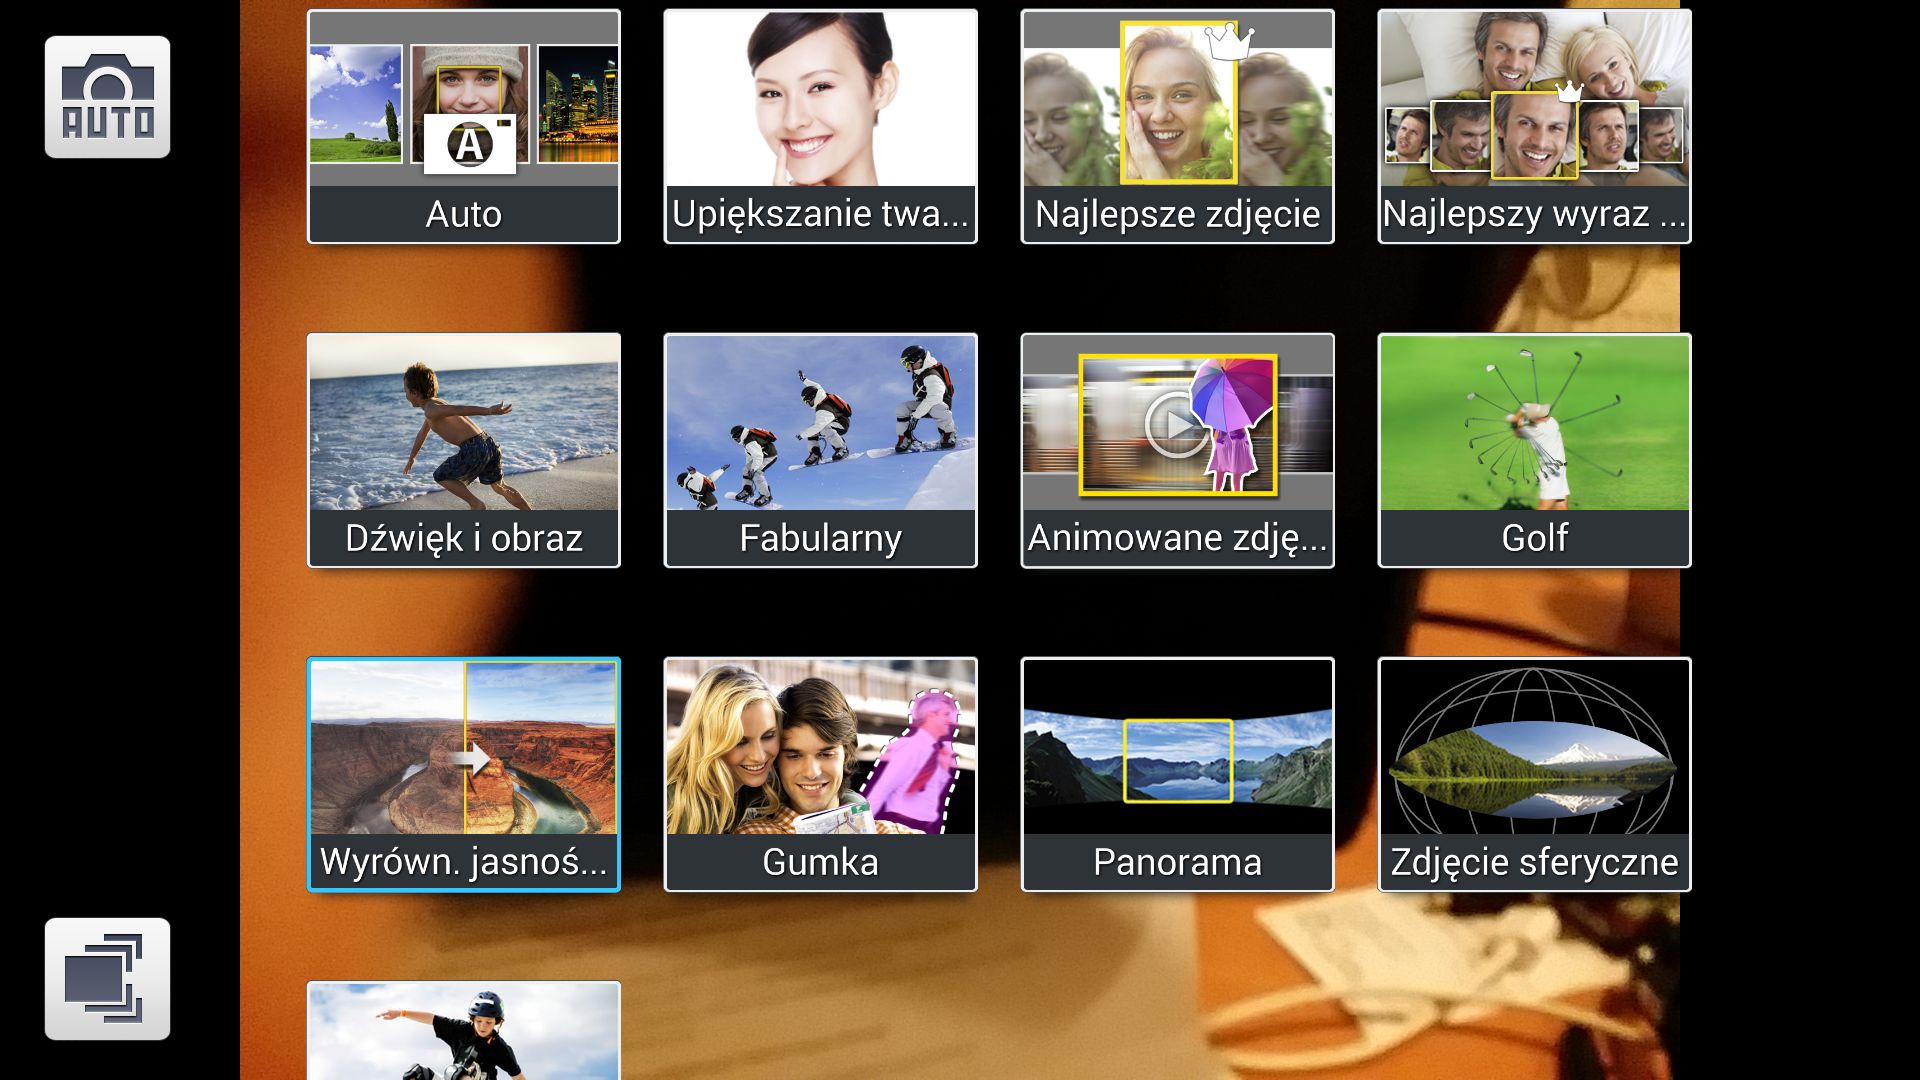Select Dźwięk i obraz mode
This screenshot has width=1920, height=1080.
463,430
